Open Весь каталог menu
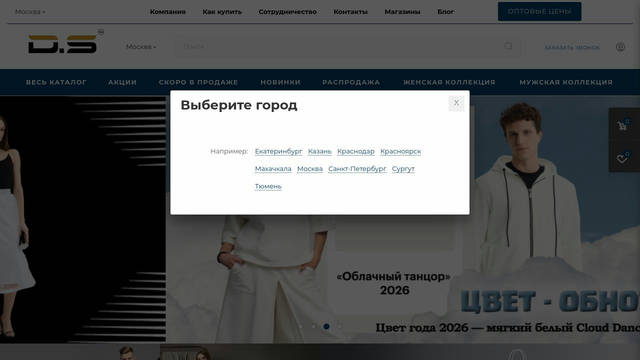 [x=56, y=82]
